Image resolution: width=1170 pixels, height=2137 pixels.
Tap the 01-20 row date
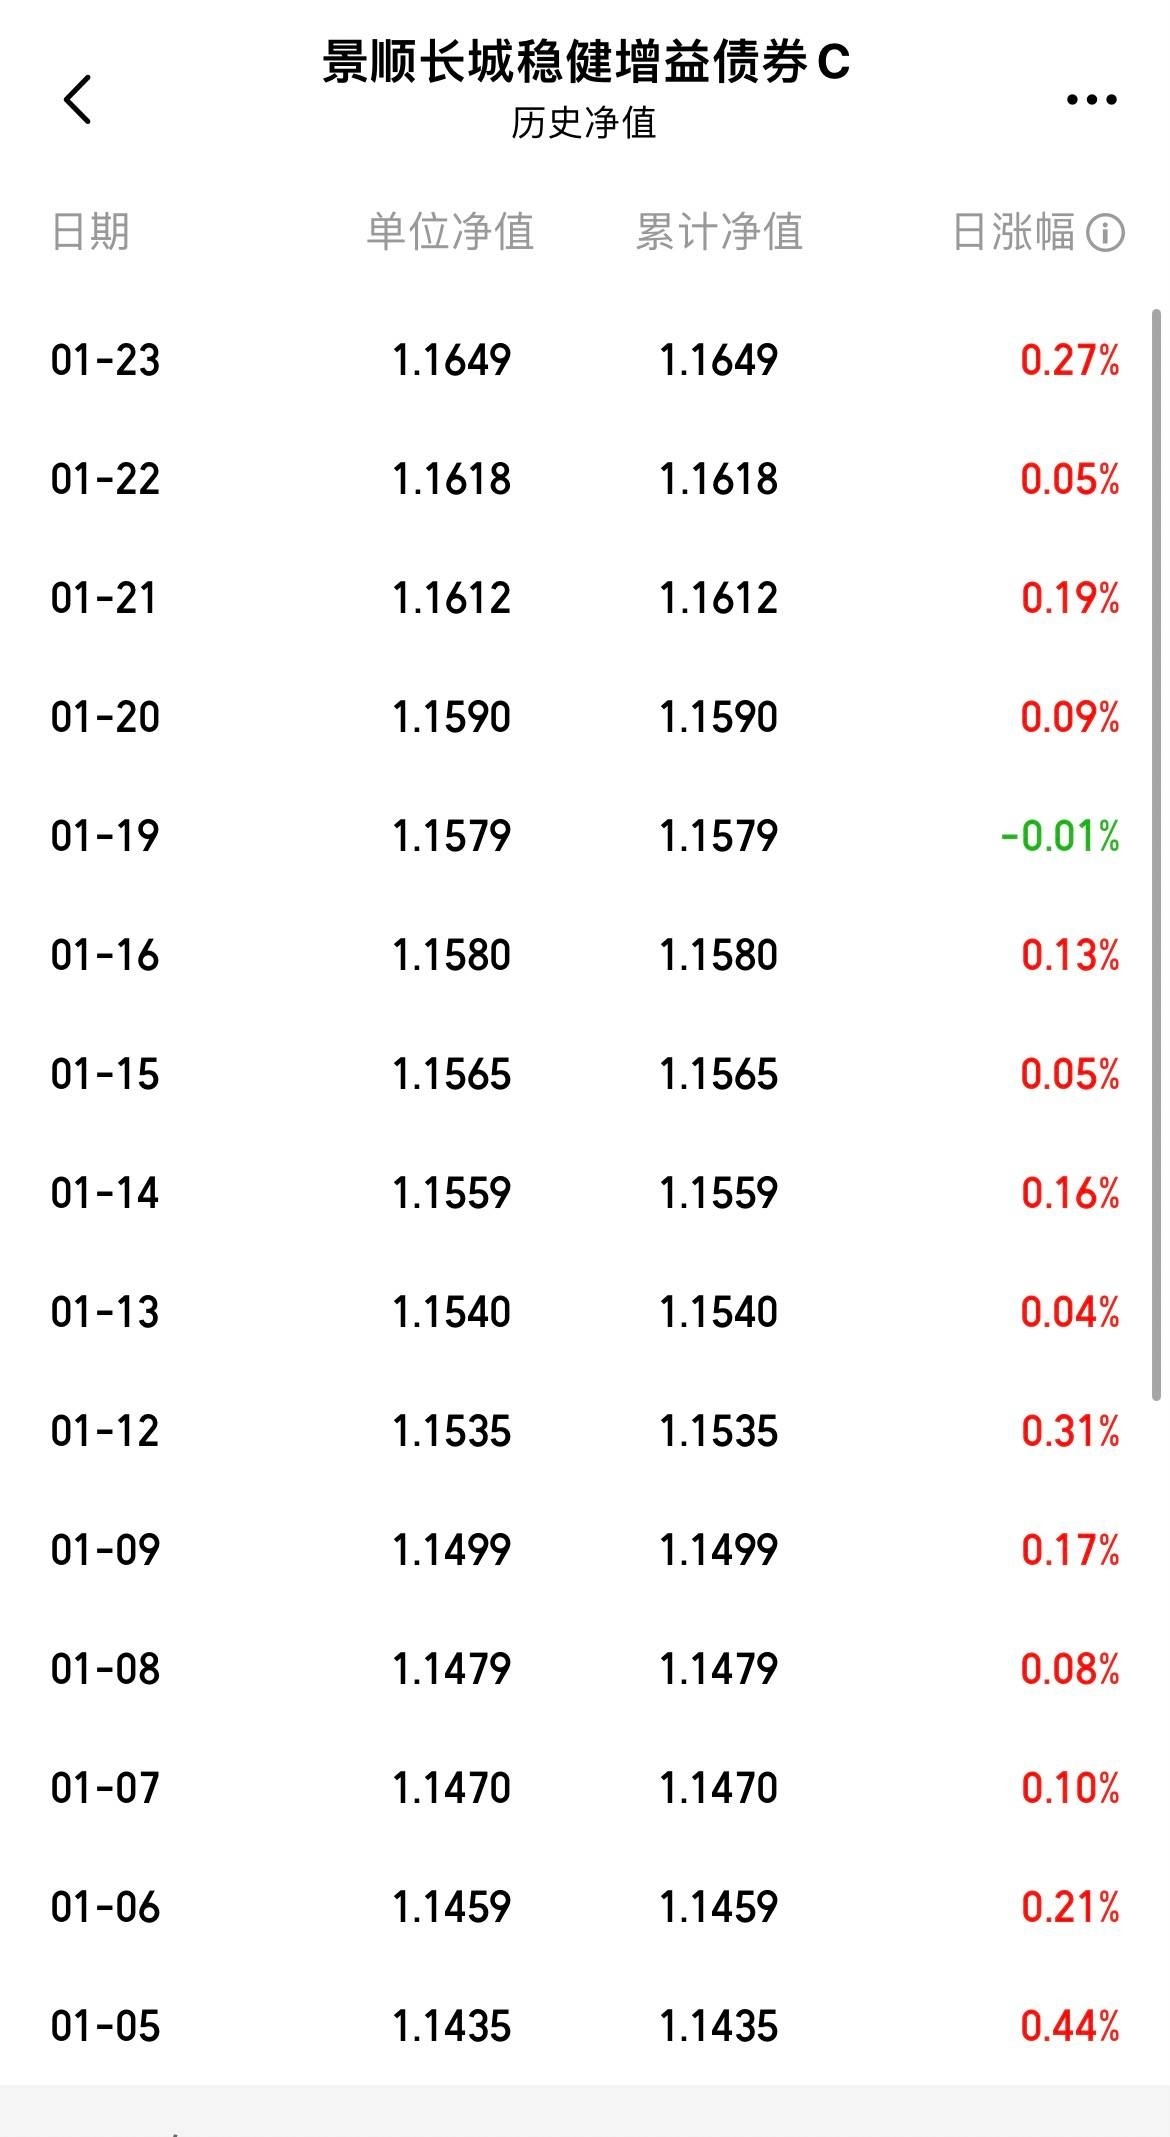105,717
